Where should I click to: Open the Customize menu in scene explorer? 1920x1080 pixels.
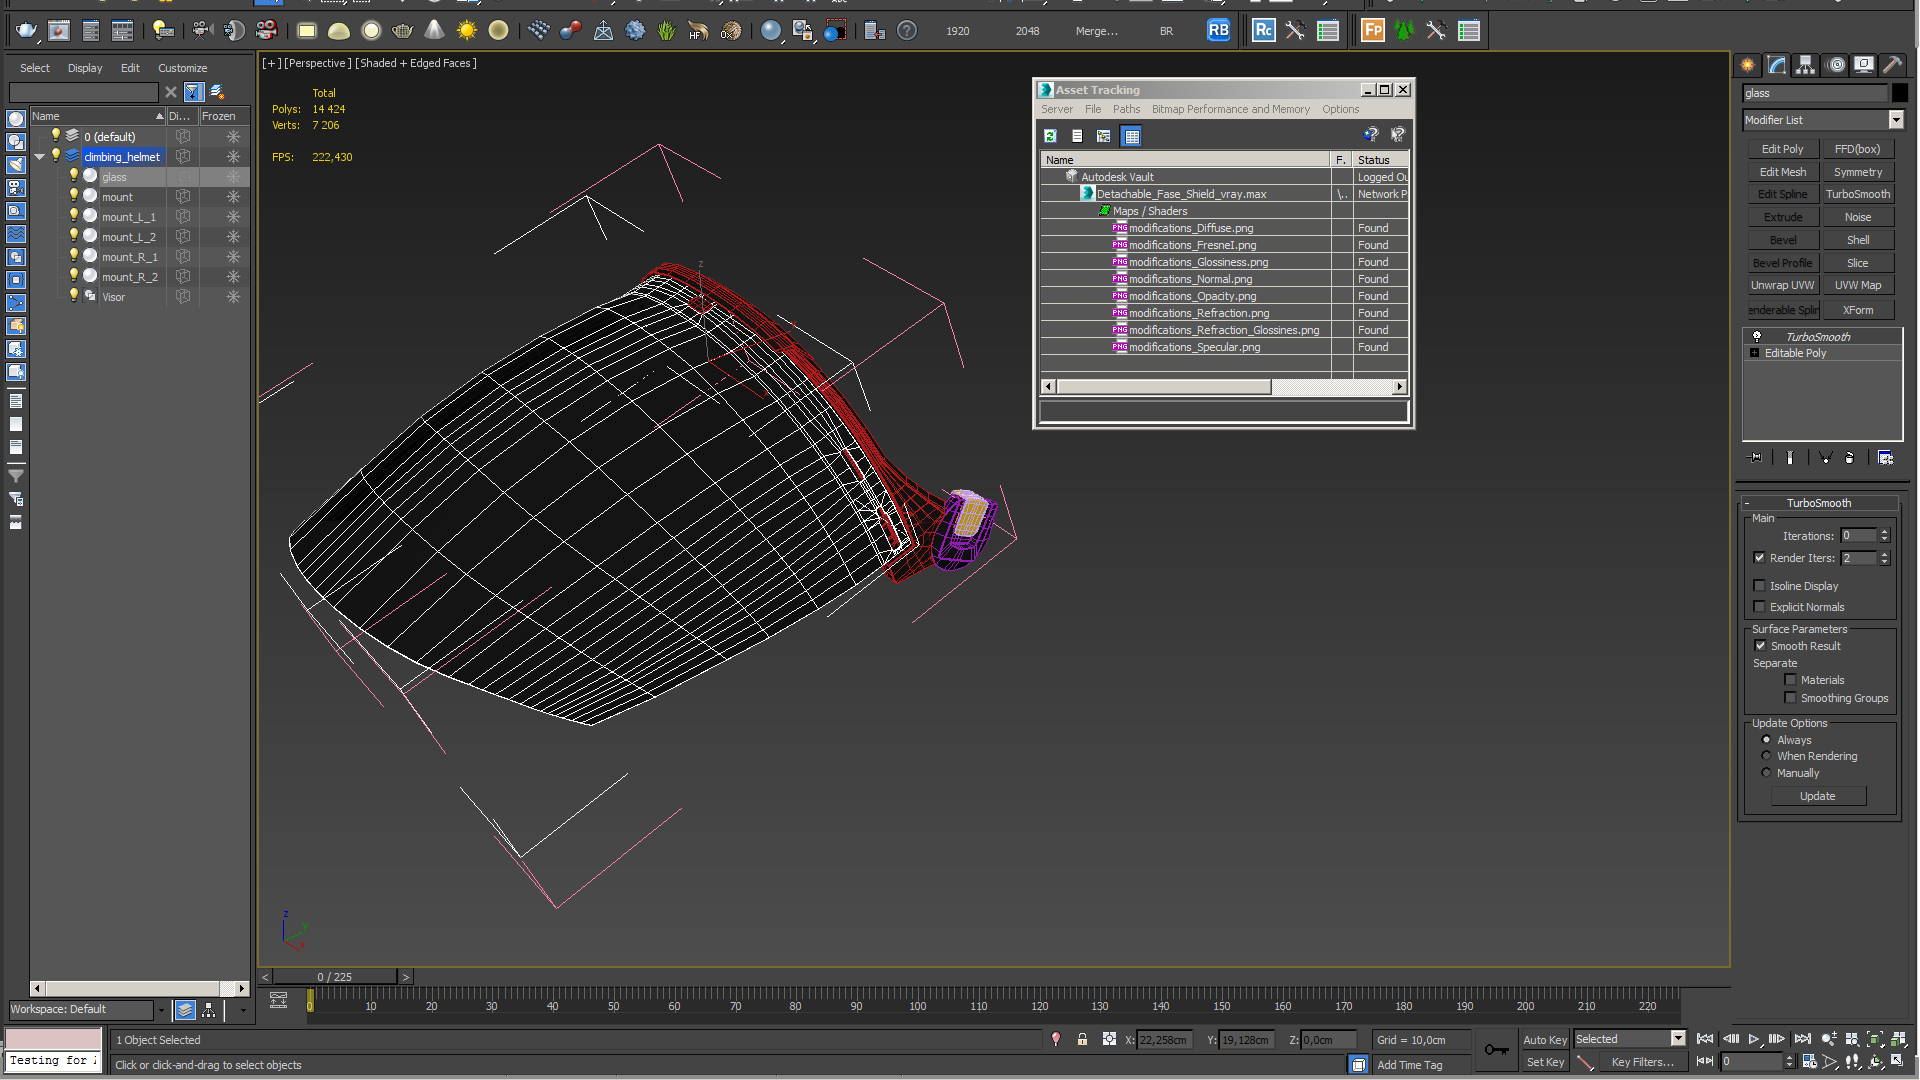(x=182, y=68)
